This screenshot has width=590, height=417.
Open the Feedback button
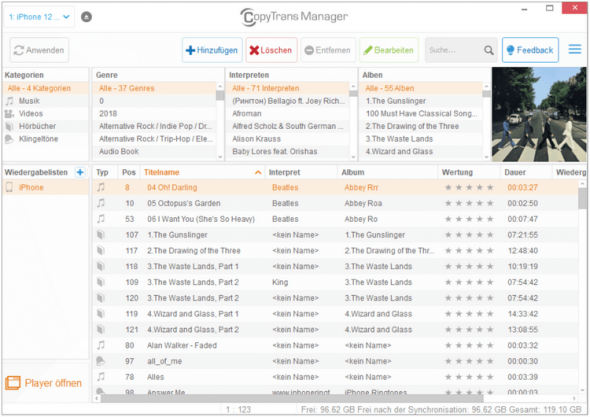pyautogui.click(x=530, y=50)
